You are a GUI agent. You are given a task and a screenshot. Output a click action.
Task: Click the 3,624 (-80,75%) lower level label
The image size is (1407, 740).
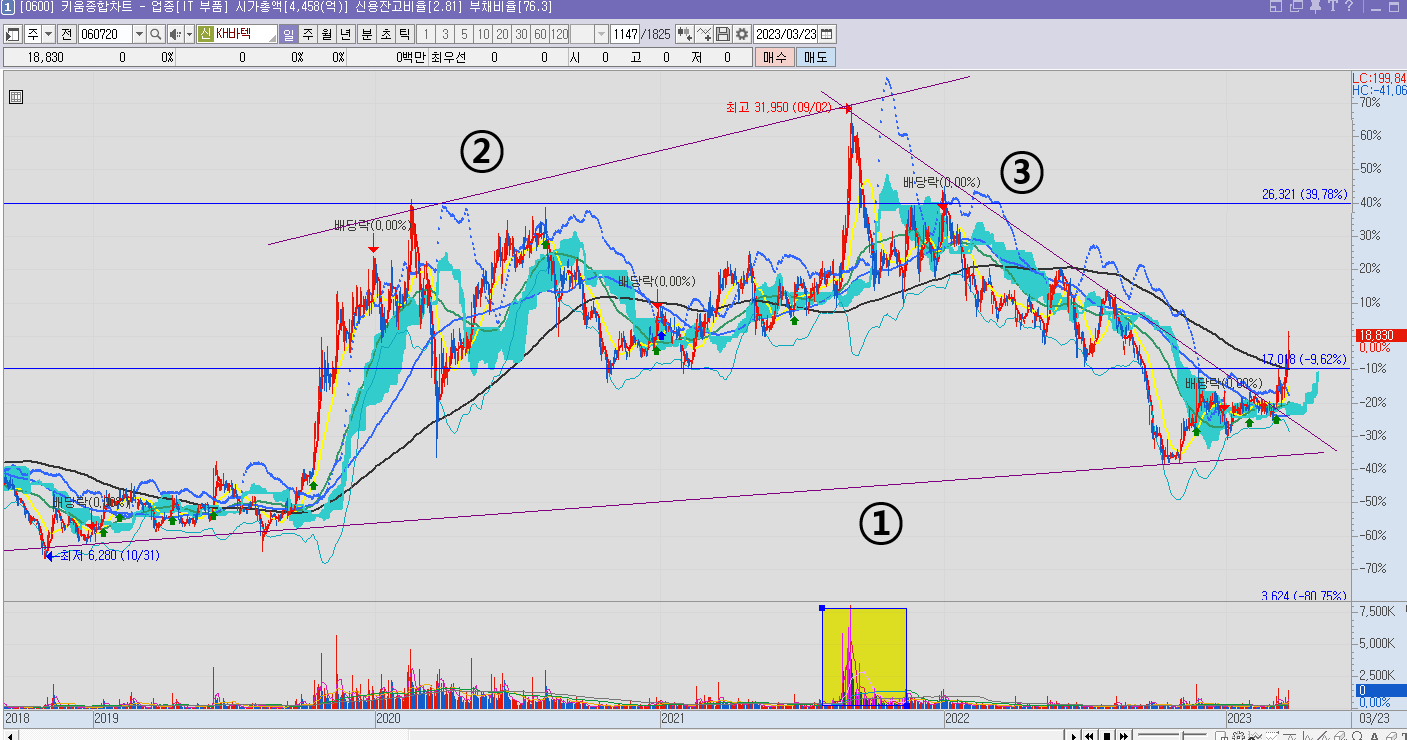(1305, 596)
